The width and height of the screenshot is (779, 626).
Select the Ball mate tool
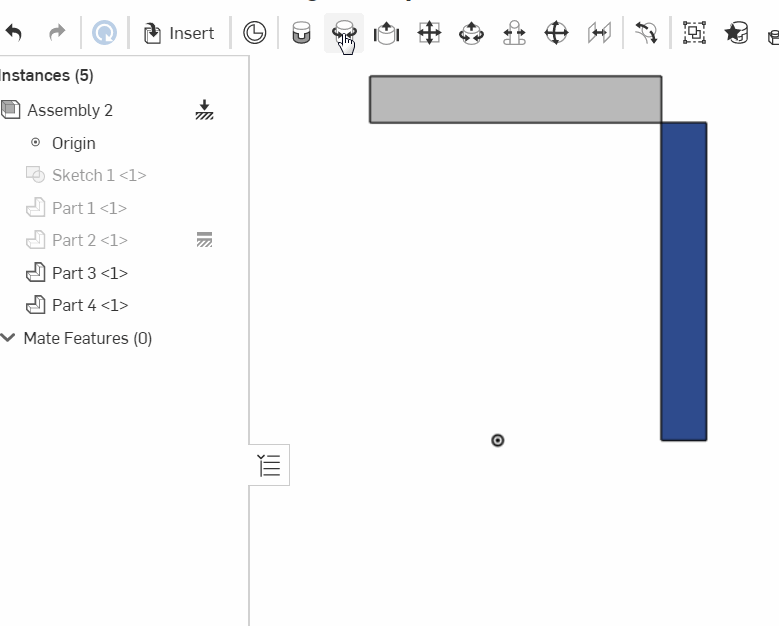point(556,33)
